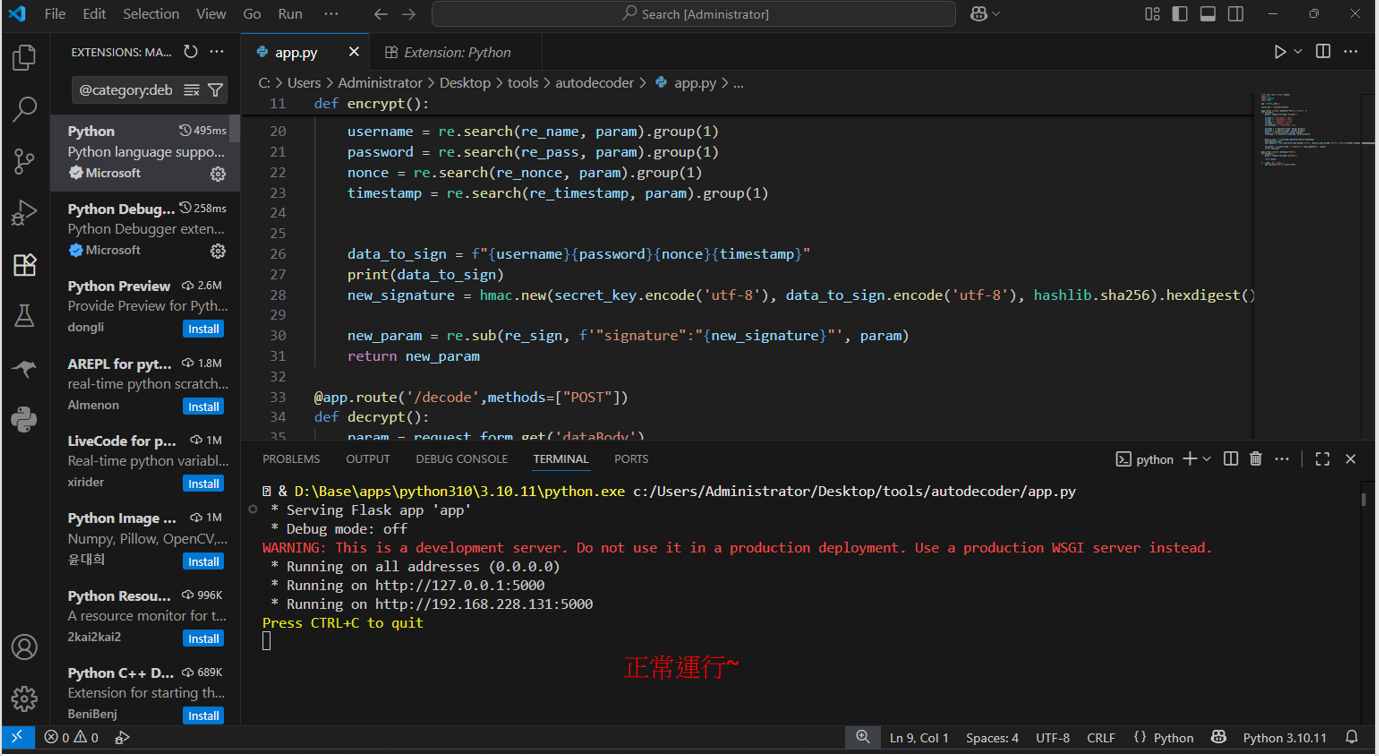Open the Source Control view
The image size is (1379, 756).
click(24, 161)
